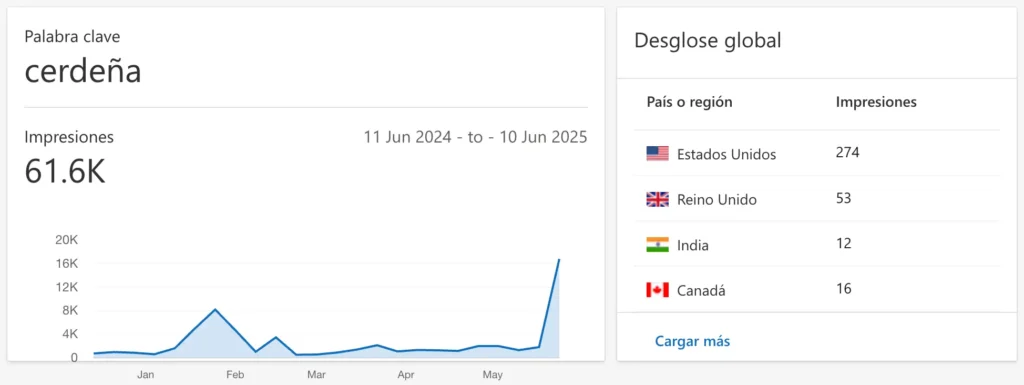The width and height of the screenshot is (1024, 385).
Task: Click the Palabra clave label
Action: tap(72, 37)
